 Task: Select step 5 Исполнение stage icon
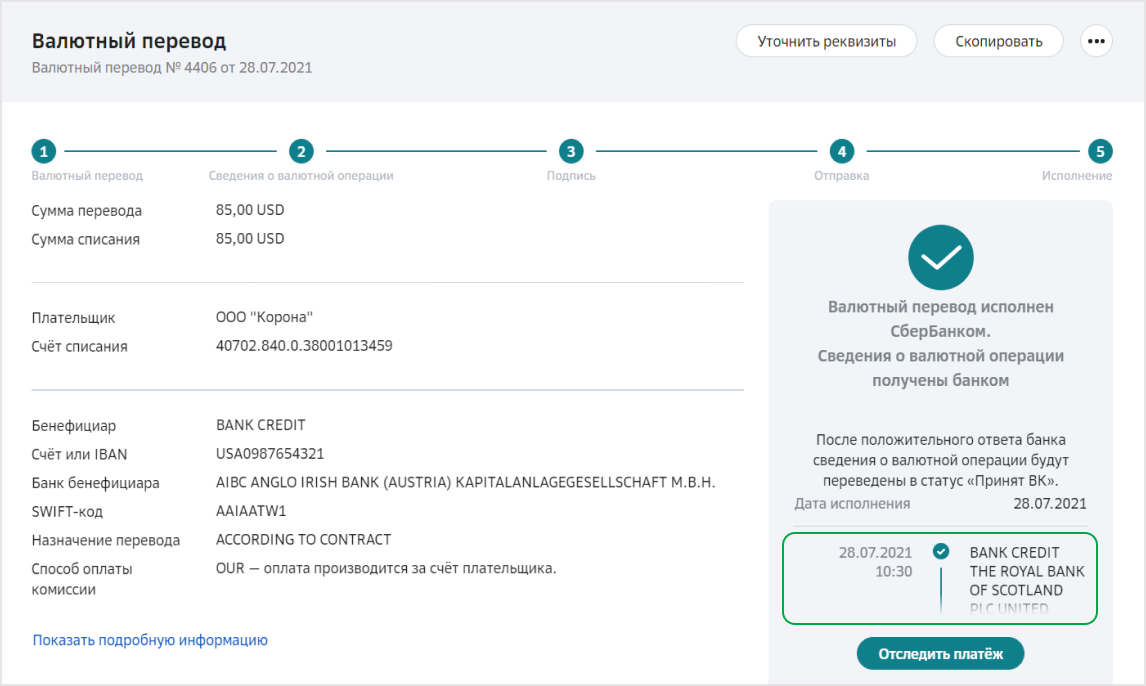(1101, 151)
